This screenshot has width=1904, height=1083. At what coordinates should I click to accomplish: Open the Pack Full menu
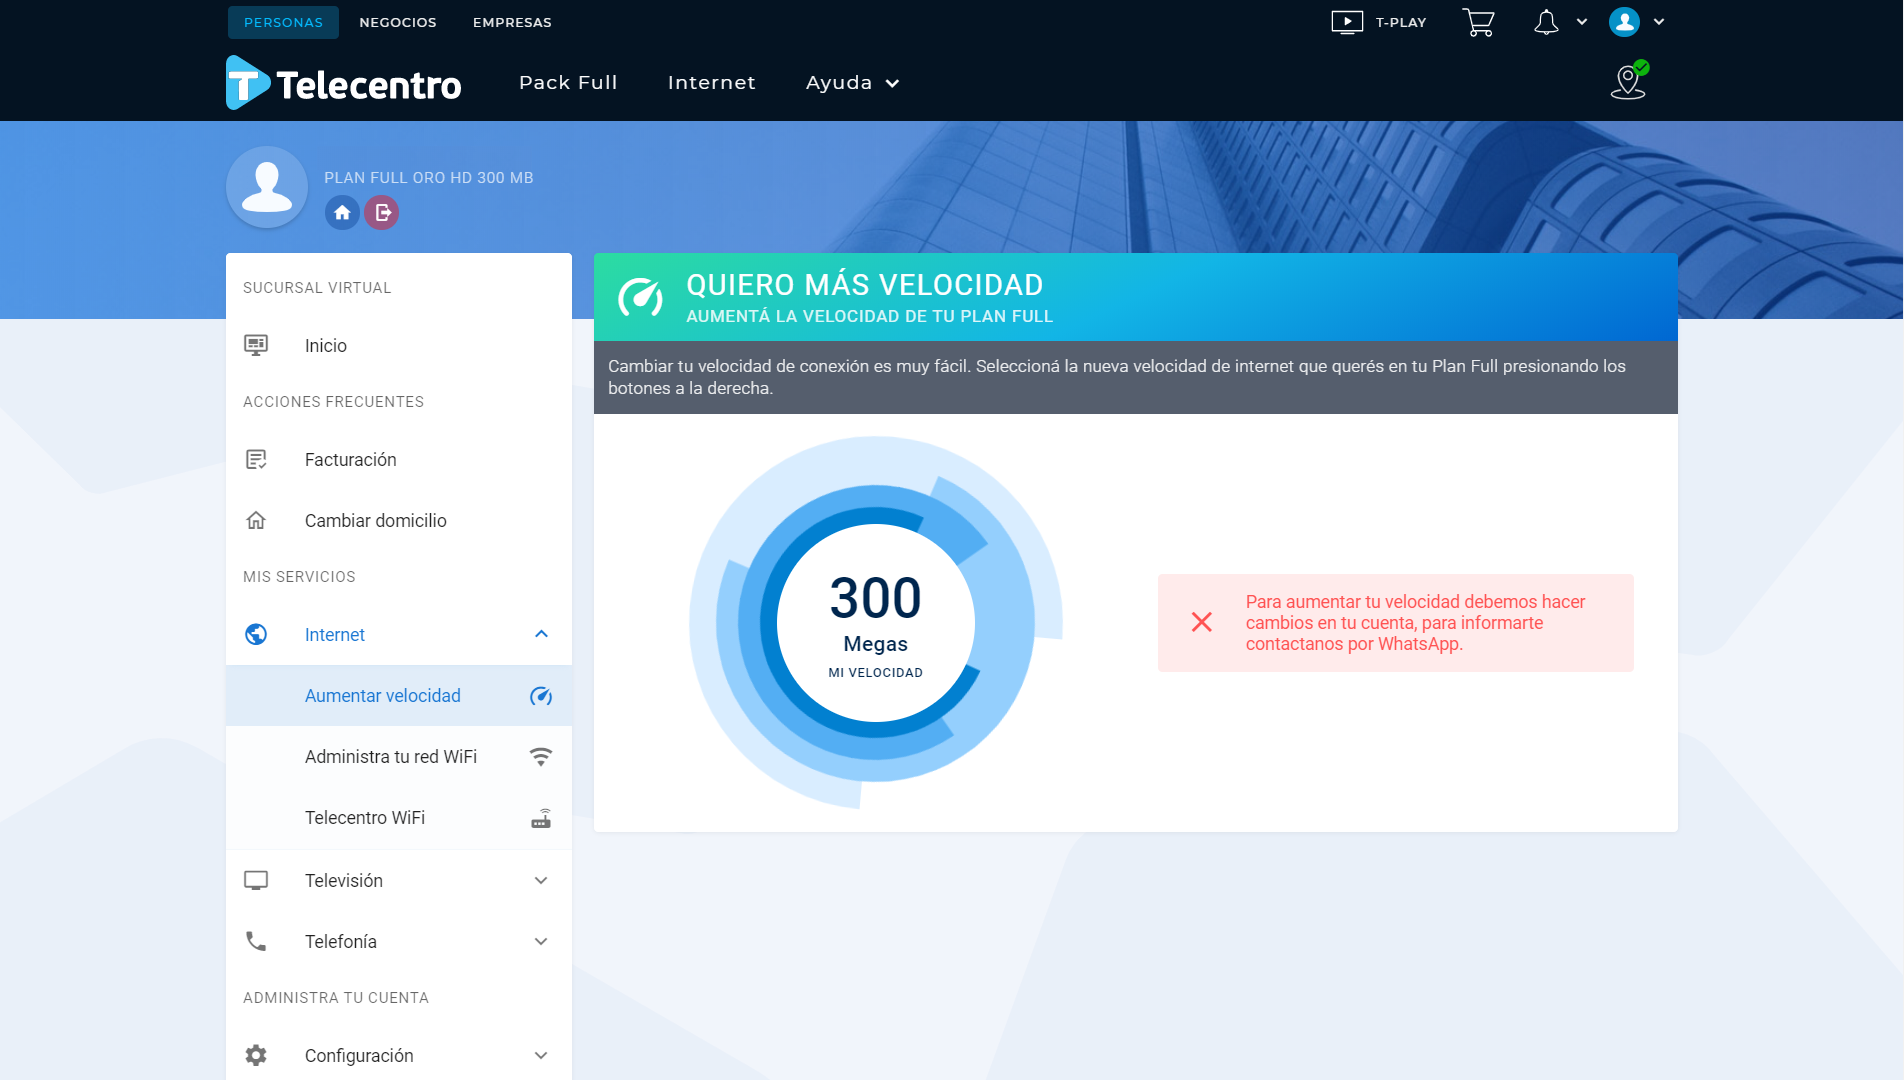pos(568,83)
